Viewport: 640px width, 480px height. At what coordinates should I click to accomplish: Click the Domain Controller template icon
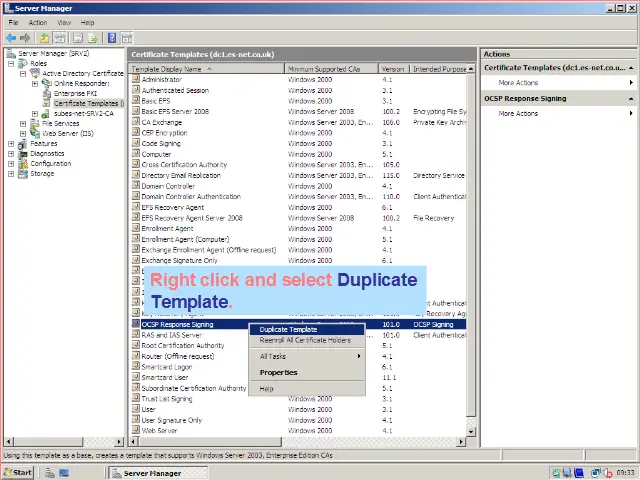(x=136, y=186)
